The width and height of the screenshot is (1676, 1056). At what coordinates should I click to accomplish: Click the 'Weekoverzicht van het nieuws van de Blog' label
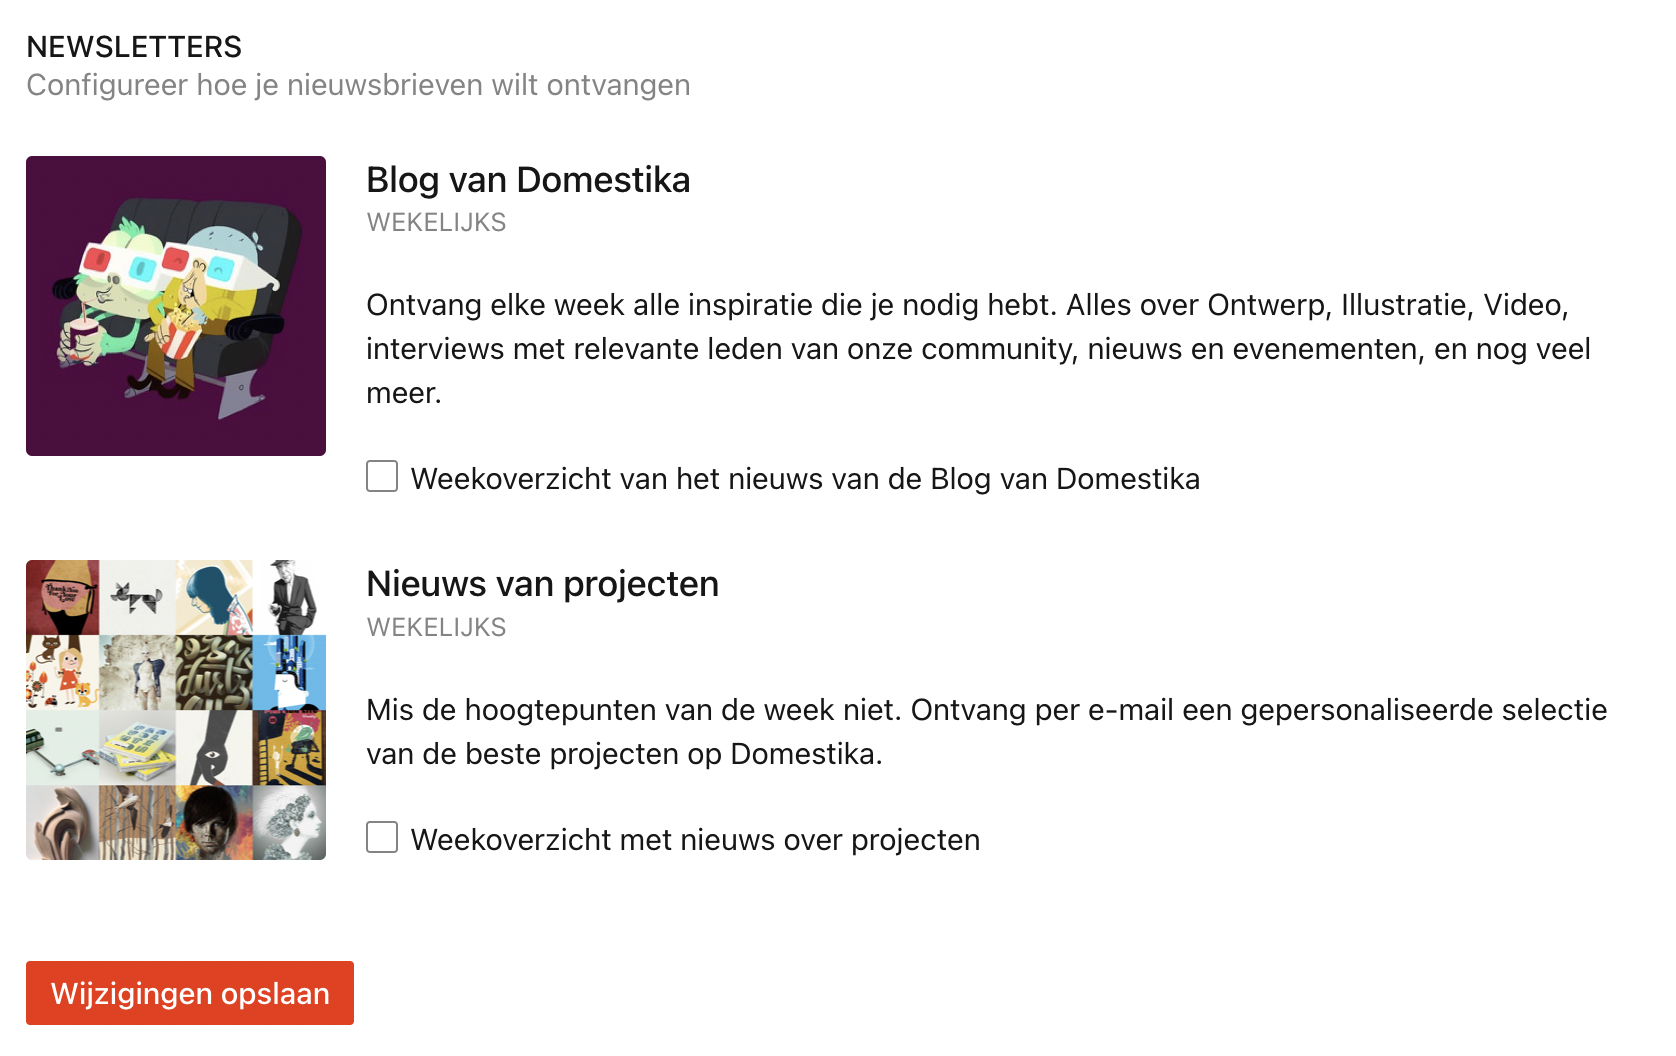point(805,479)
